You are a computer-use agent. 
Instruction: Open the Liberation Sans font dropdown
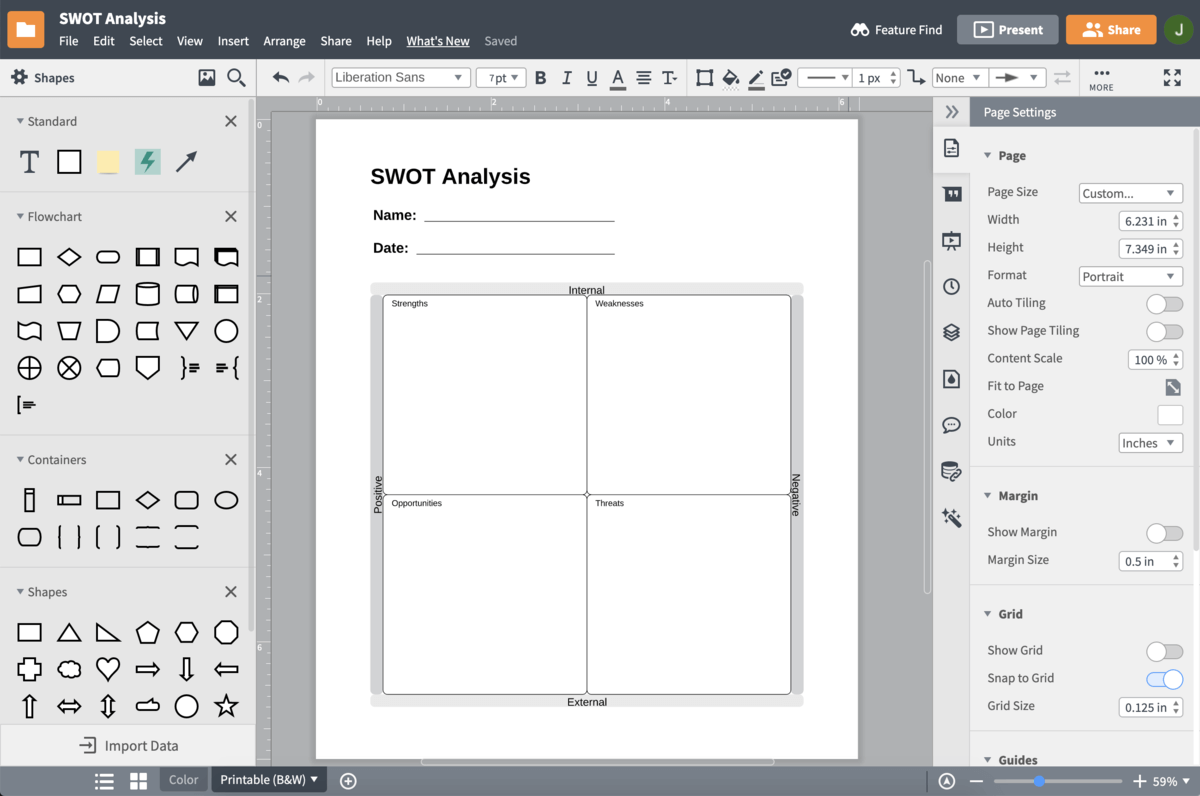pos(400,78)
